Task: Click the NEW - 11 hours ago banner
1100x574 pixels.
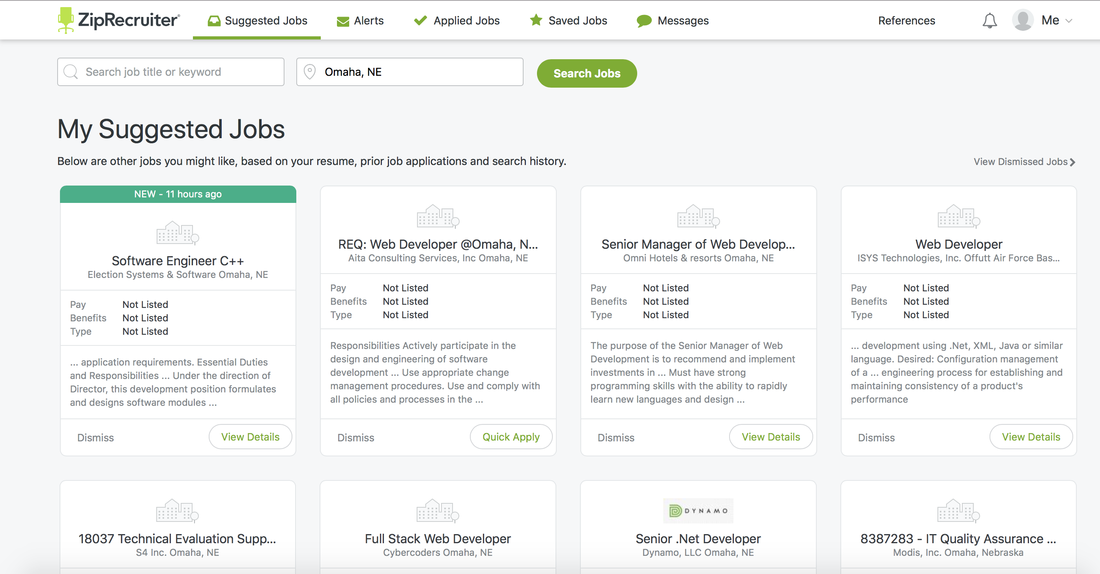Action: tap(178, 194)
